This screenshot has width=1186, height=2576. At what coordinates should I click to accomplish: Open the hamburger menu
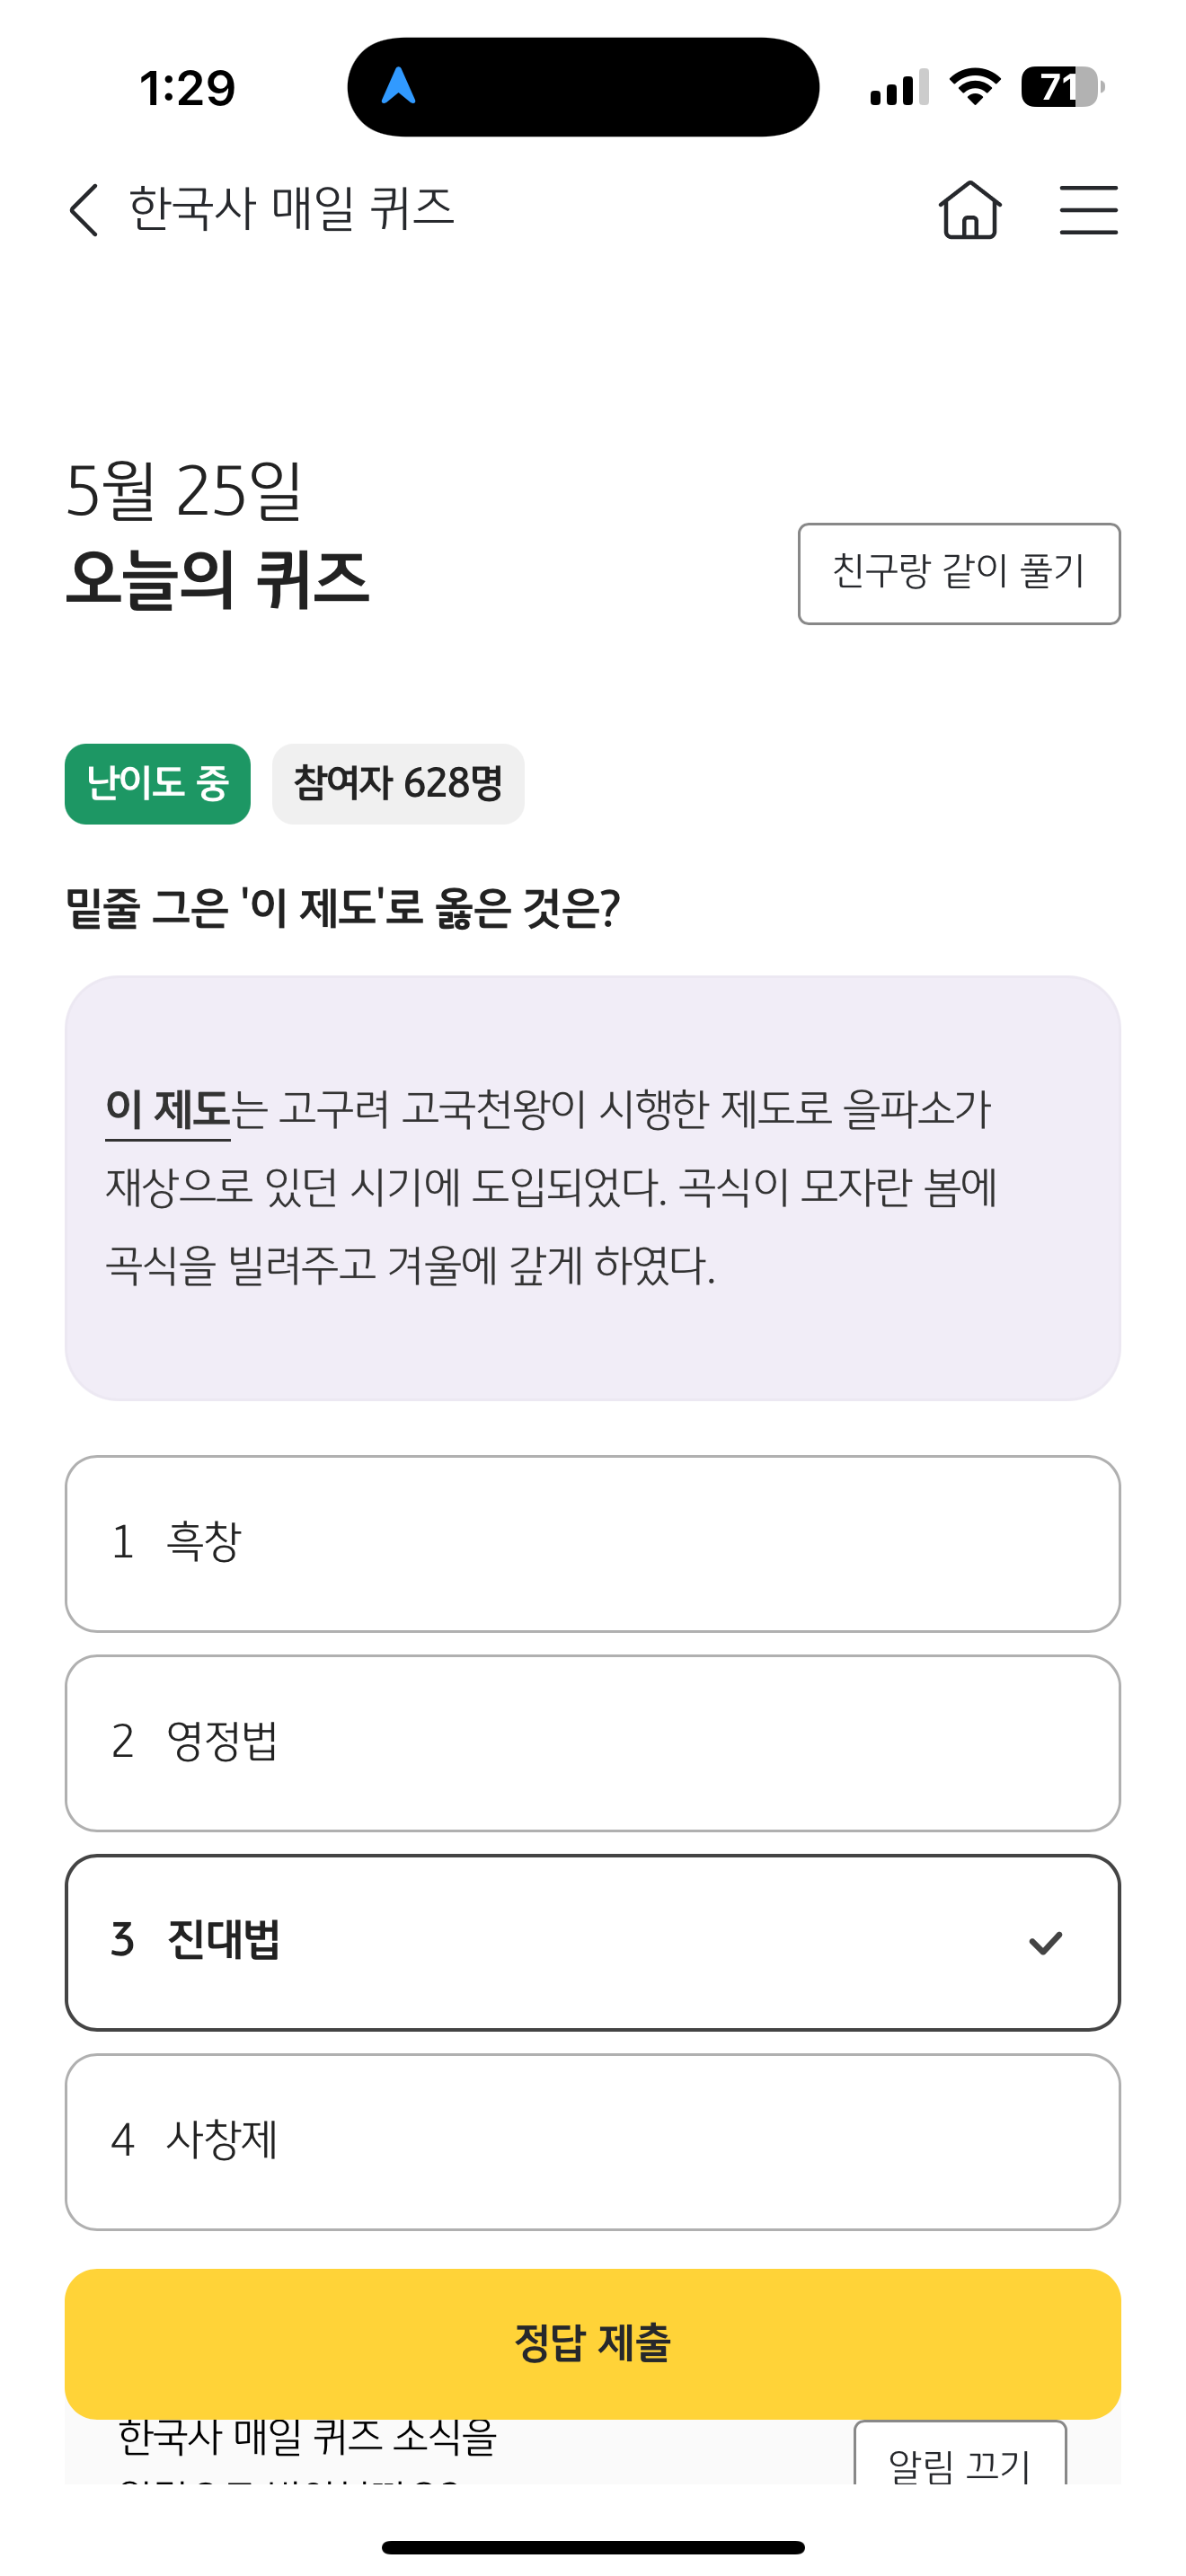coord(1088,210)
